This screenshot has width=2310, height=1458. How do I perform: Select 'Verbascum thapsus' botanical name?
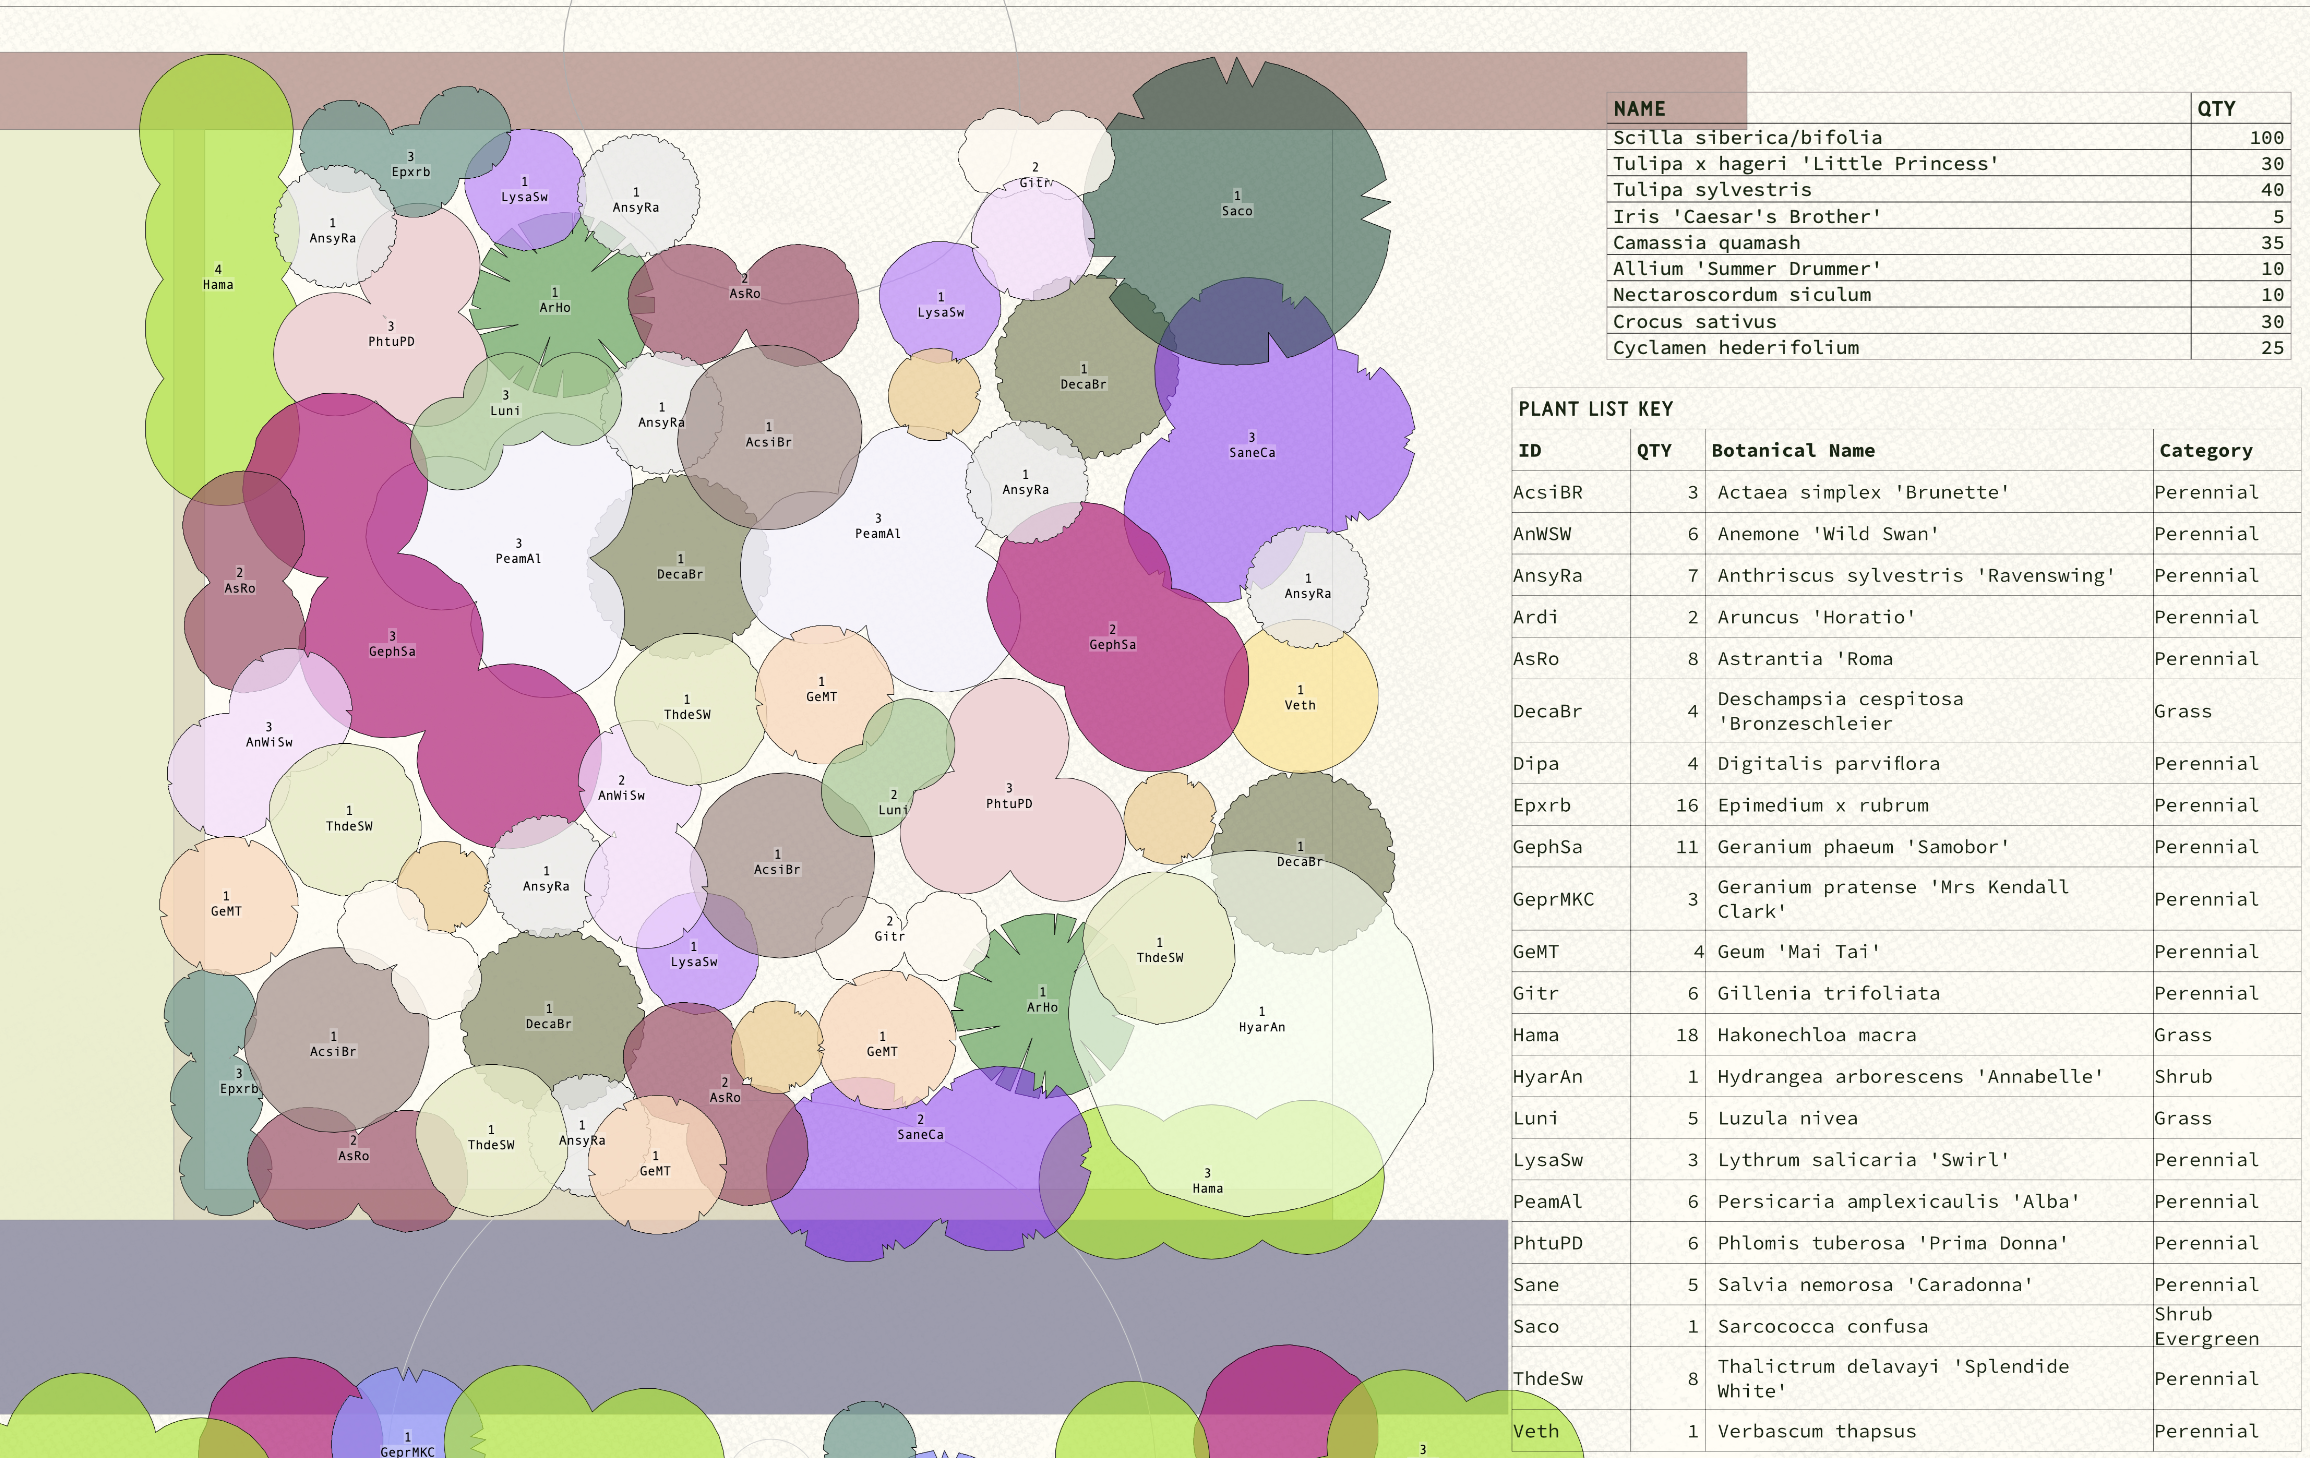pos(1816,1432)
